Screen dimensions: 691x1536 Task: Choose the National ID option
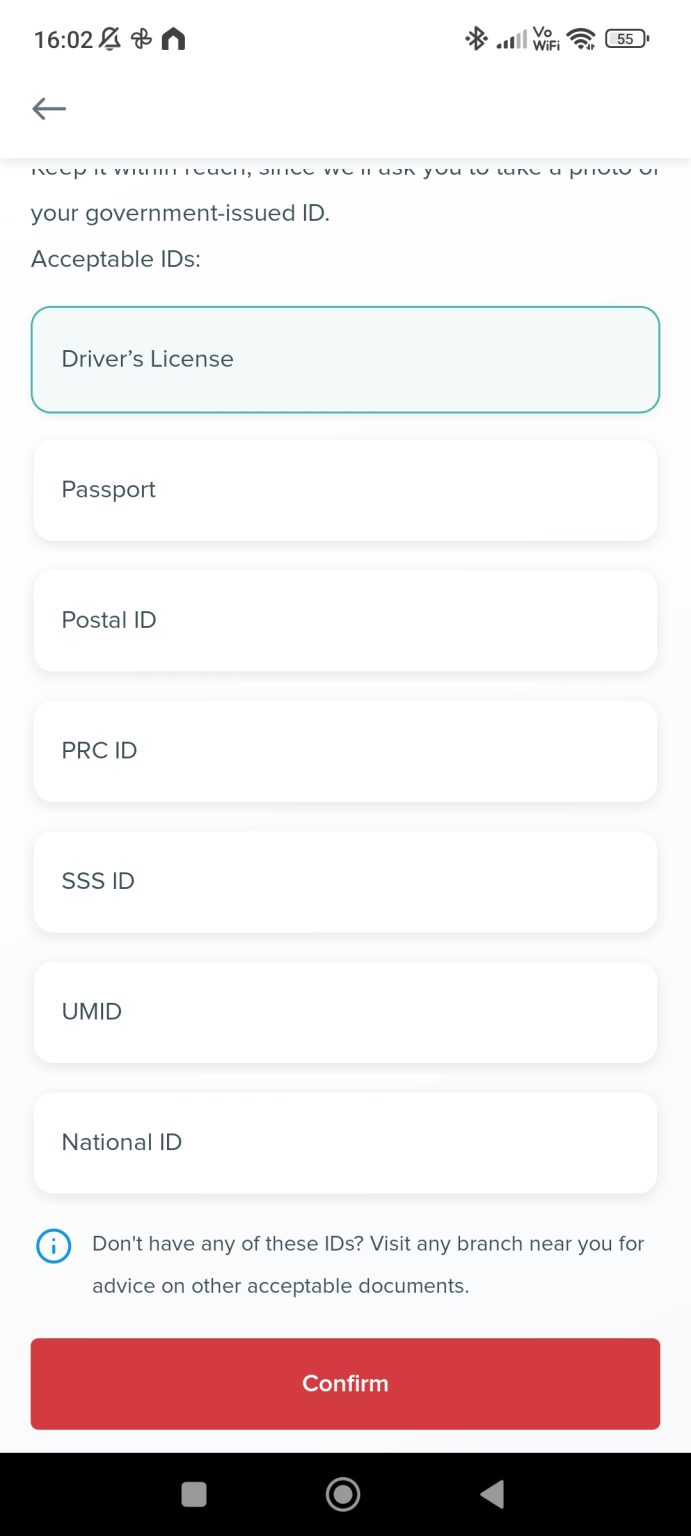(345, 1142)
